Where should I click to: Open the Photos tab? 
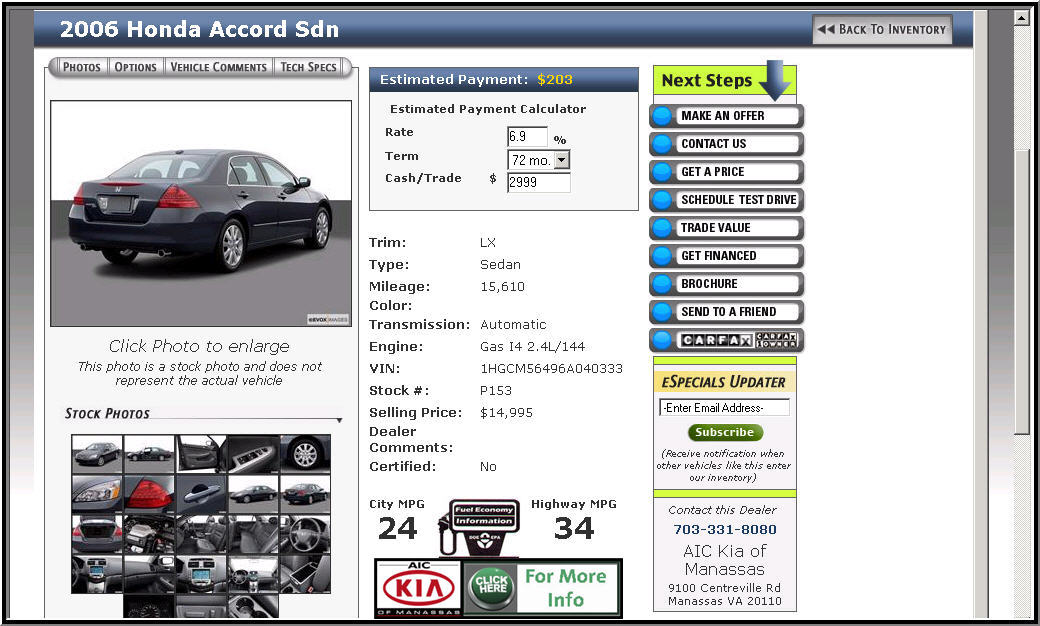coord(81,67)
